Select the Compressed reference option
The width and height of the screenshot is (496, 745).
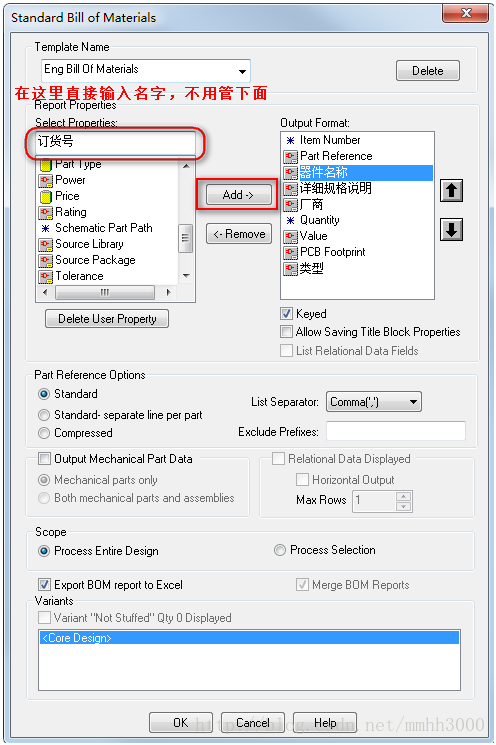coord(44,433)
